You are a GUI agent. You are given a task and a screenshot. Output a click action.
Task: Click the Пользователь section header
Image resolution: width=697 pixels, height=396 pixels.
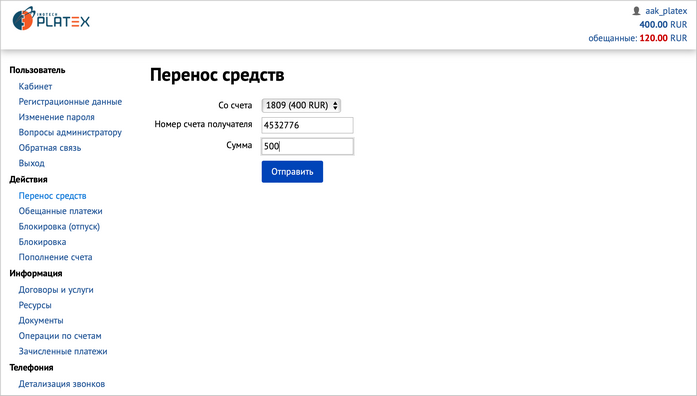[37, 70]
